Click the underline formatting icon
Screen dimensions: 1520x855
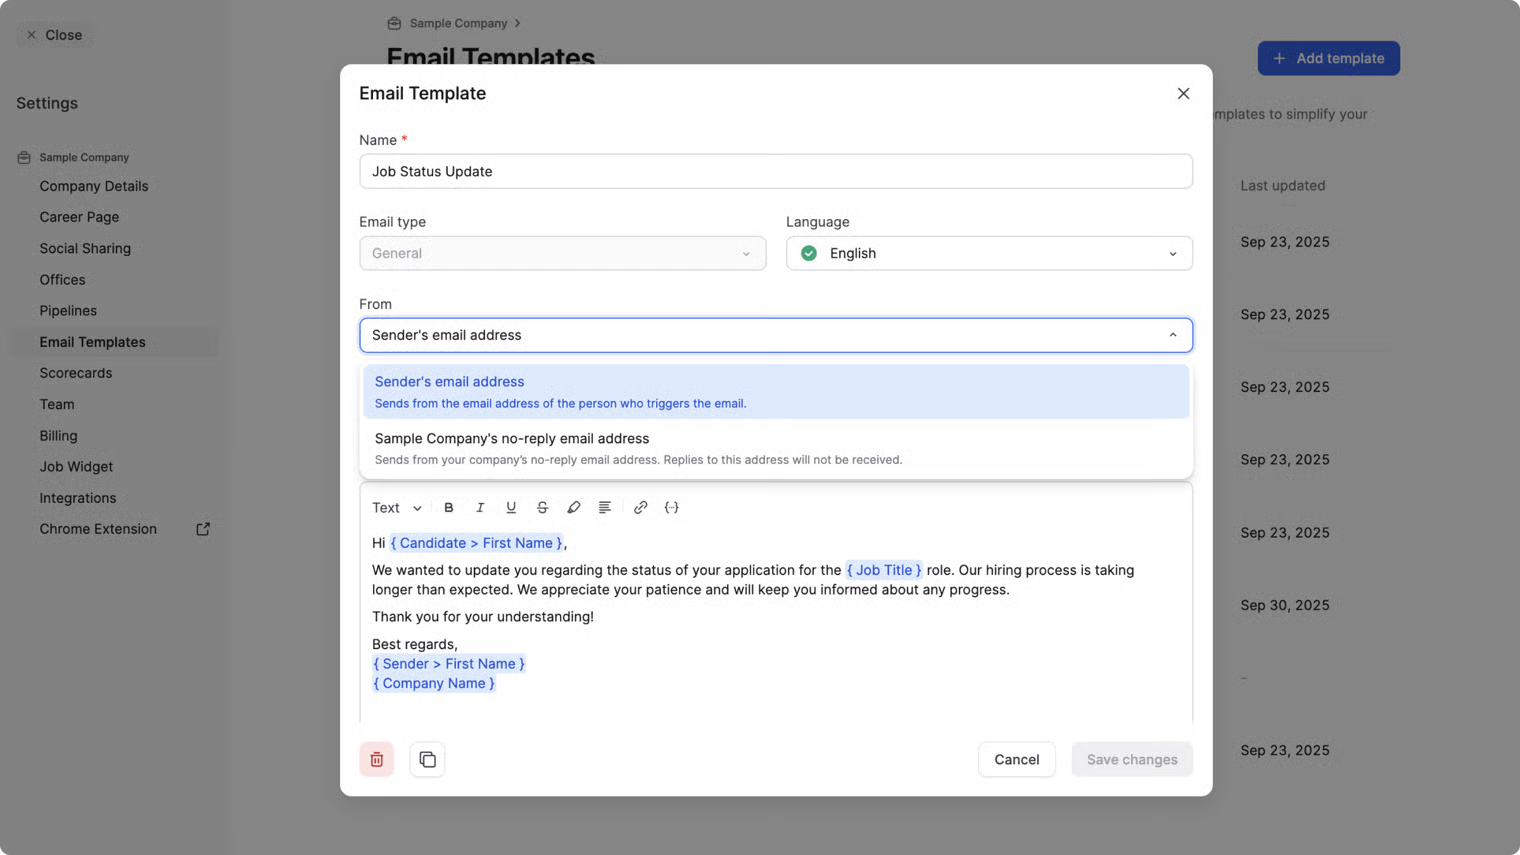(511, 508)
